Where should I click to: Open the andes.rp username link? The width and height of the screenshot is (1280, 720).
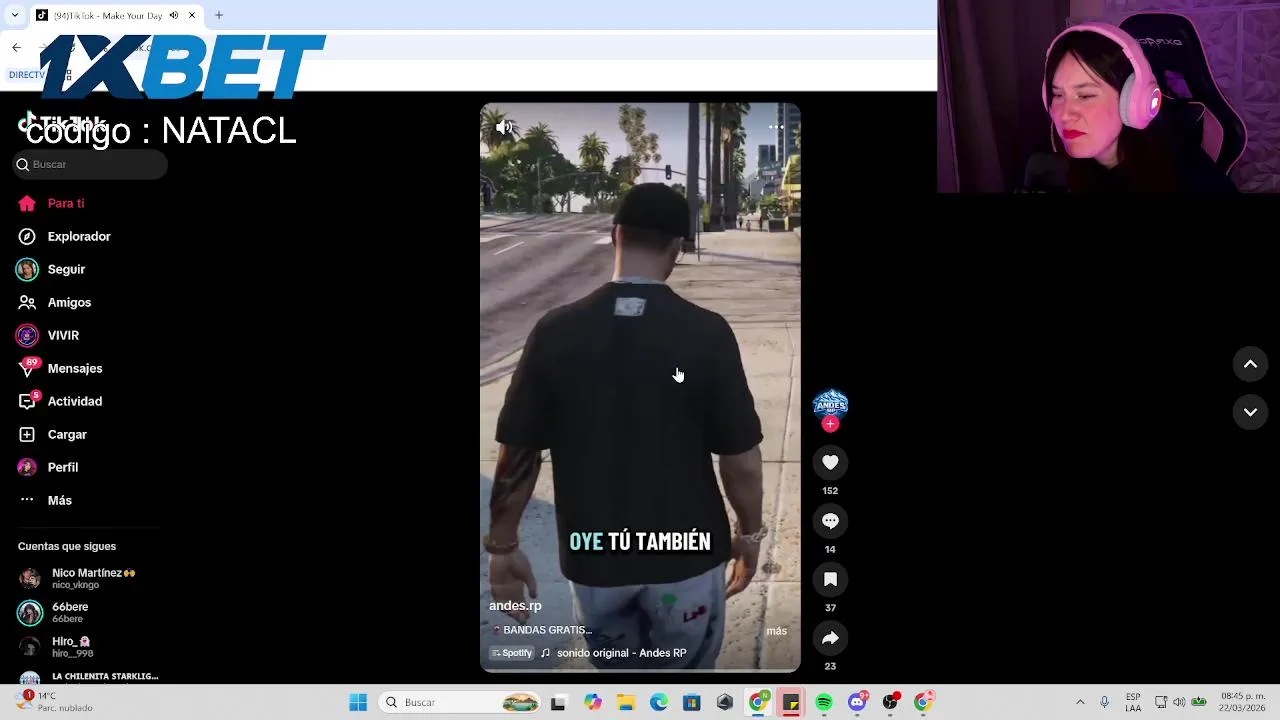(515, 605)
